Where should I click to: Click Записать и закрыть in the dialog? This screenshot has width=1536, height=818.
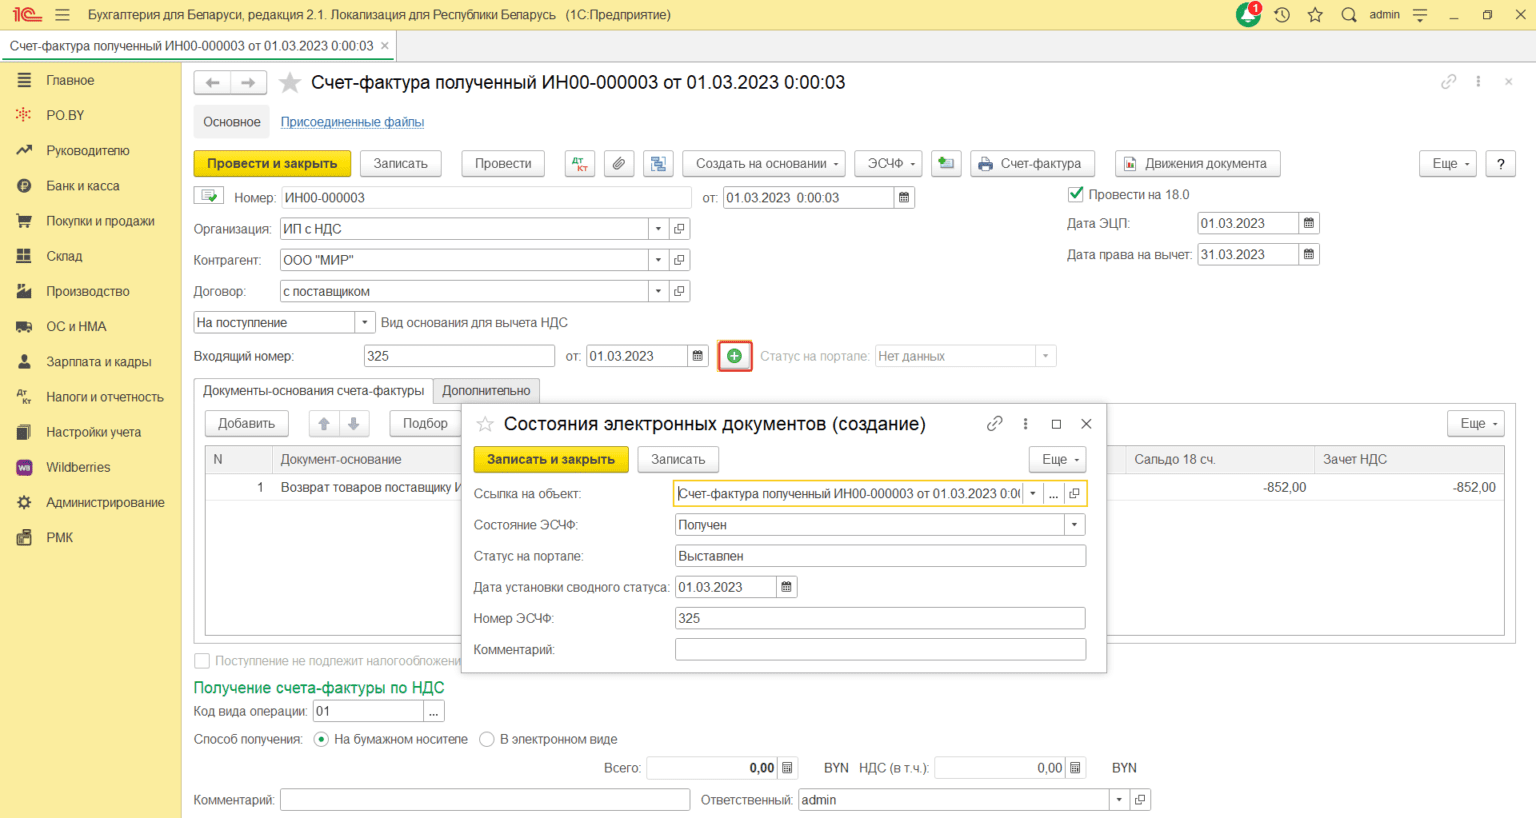coord(550,460)
